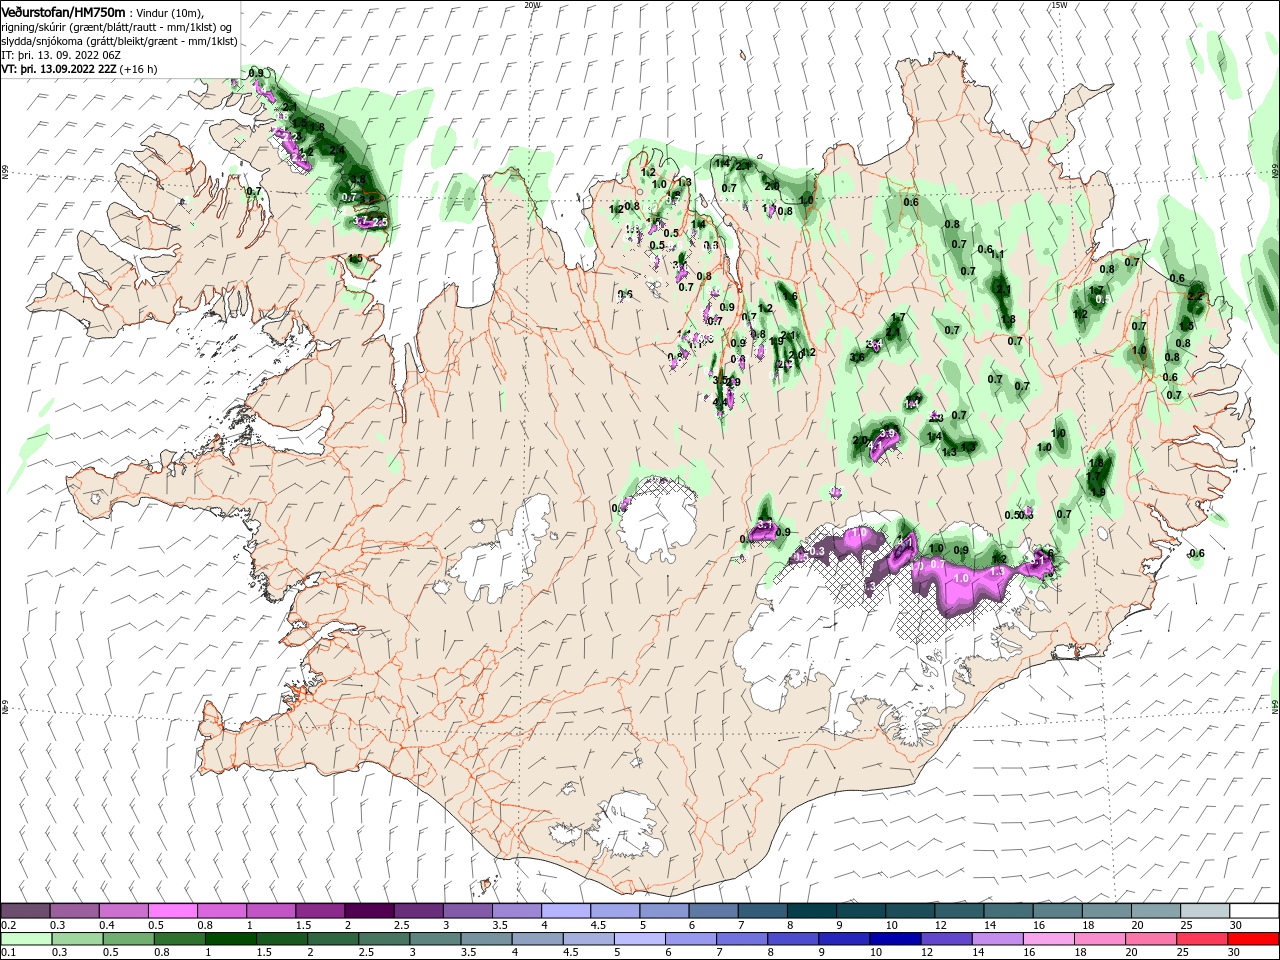Click the white 0.3 value in the purple glacier area

[x=816, y=551]
